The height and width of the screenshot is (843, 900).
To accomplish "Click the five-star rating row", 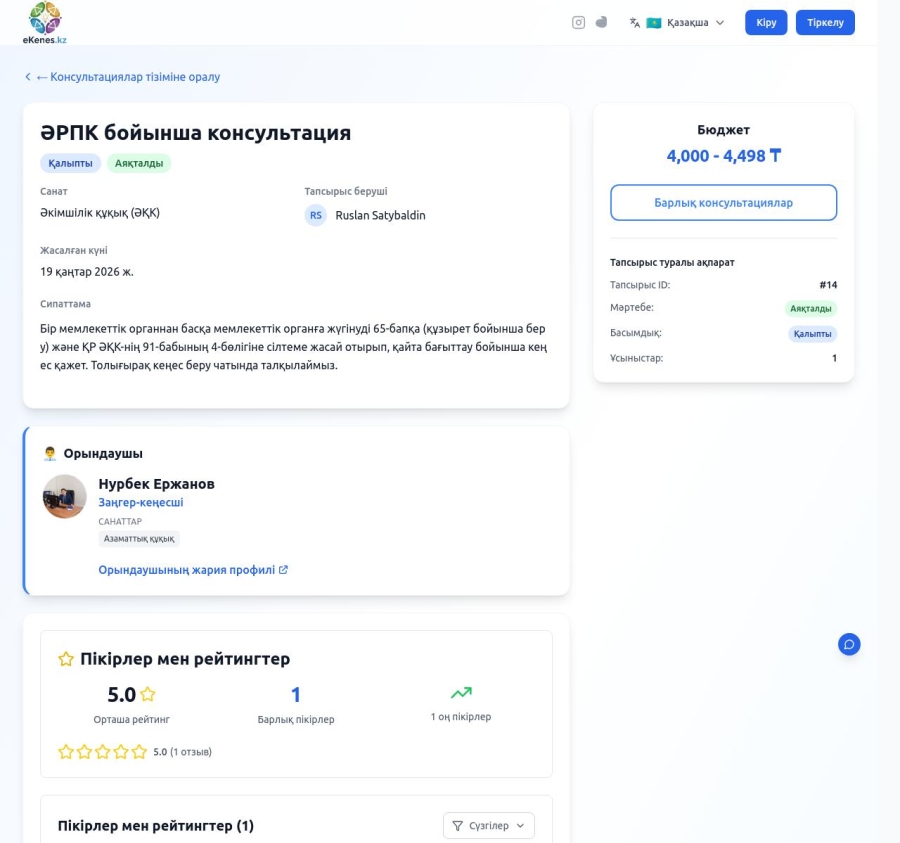I will click(x=102, y=752).
